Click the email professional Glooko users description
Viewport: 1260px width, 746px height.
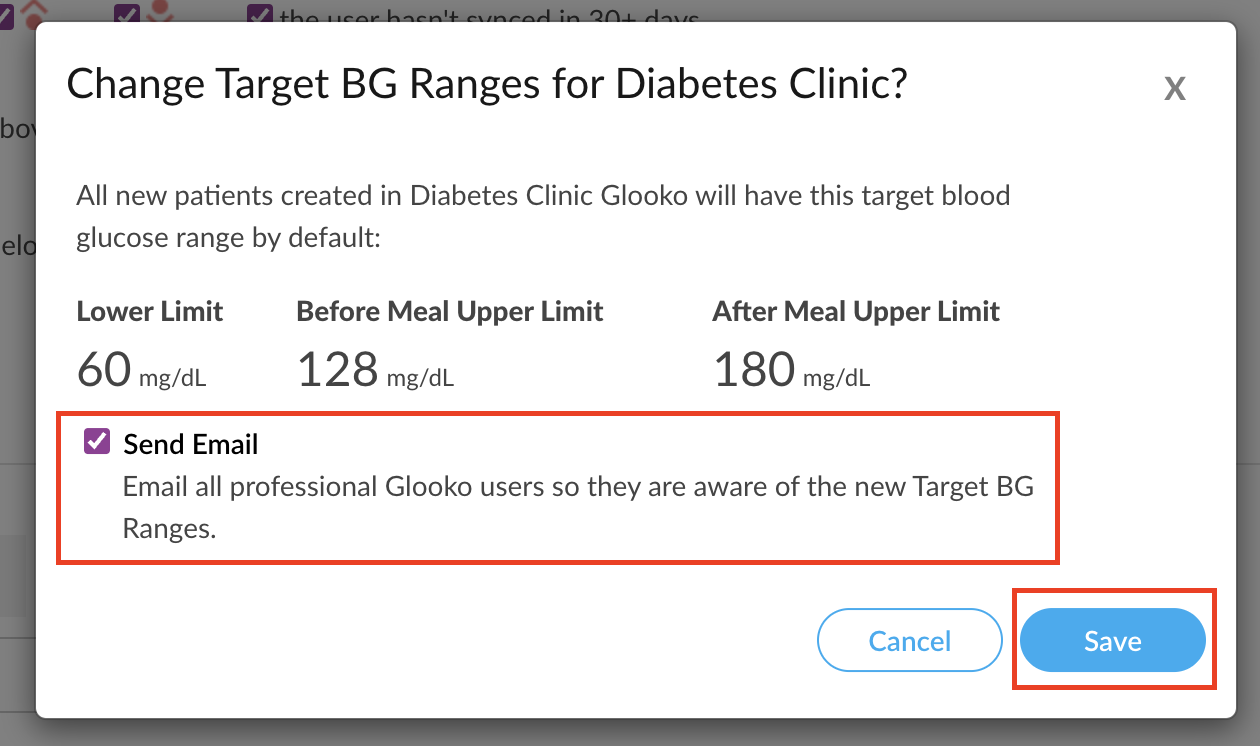tap(578, 508)
